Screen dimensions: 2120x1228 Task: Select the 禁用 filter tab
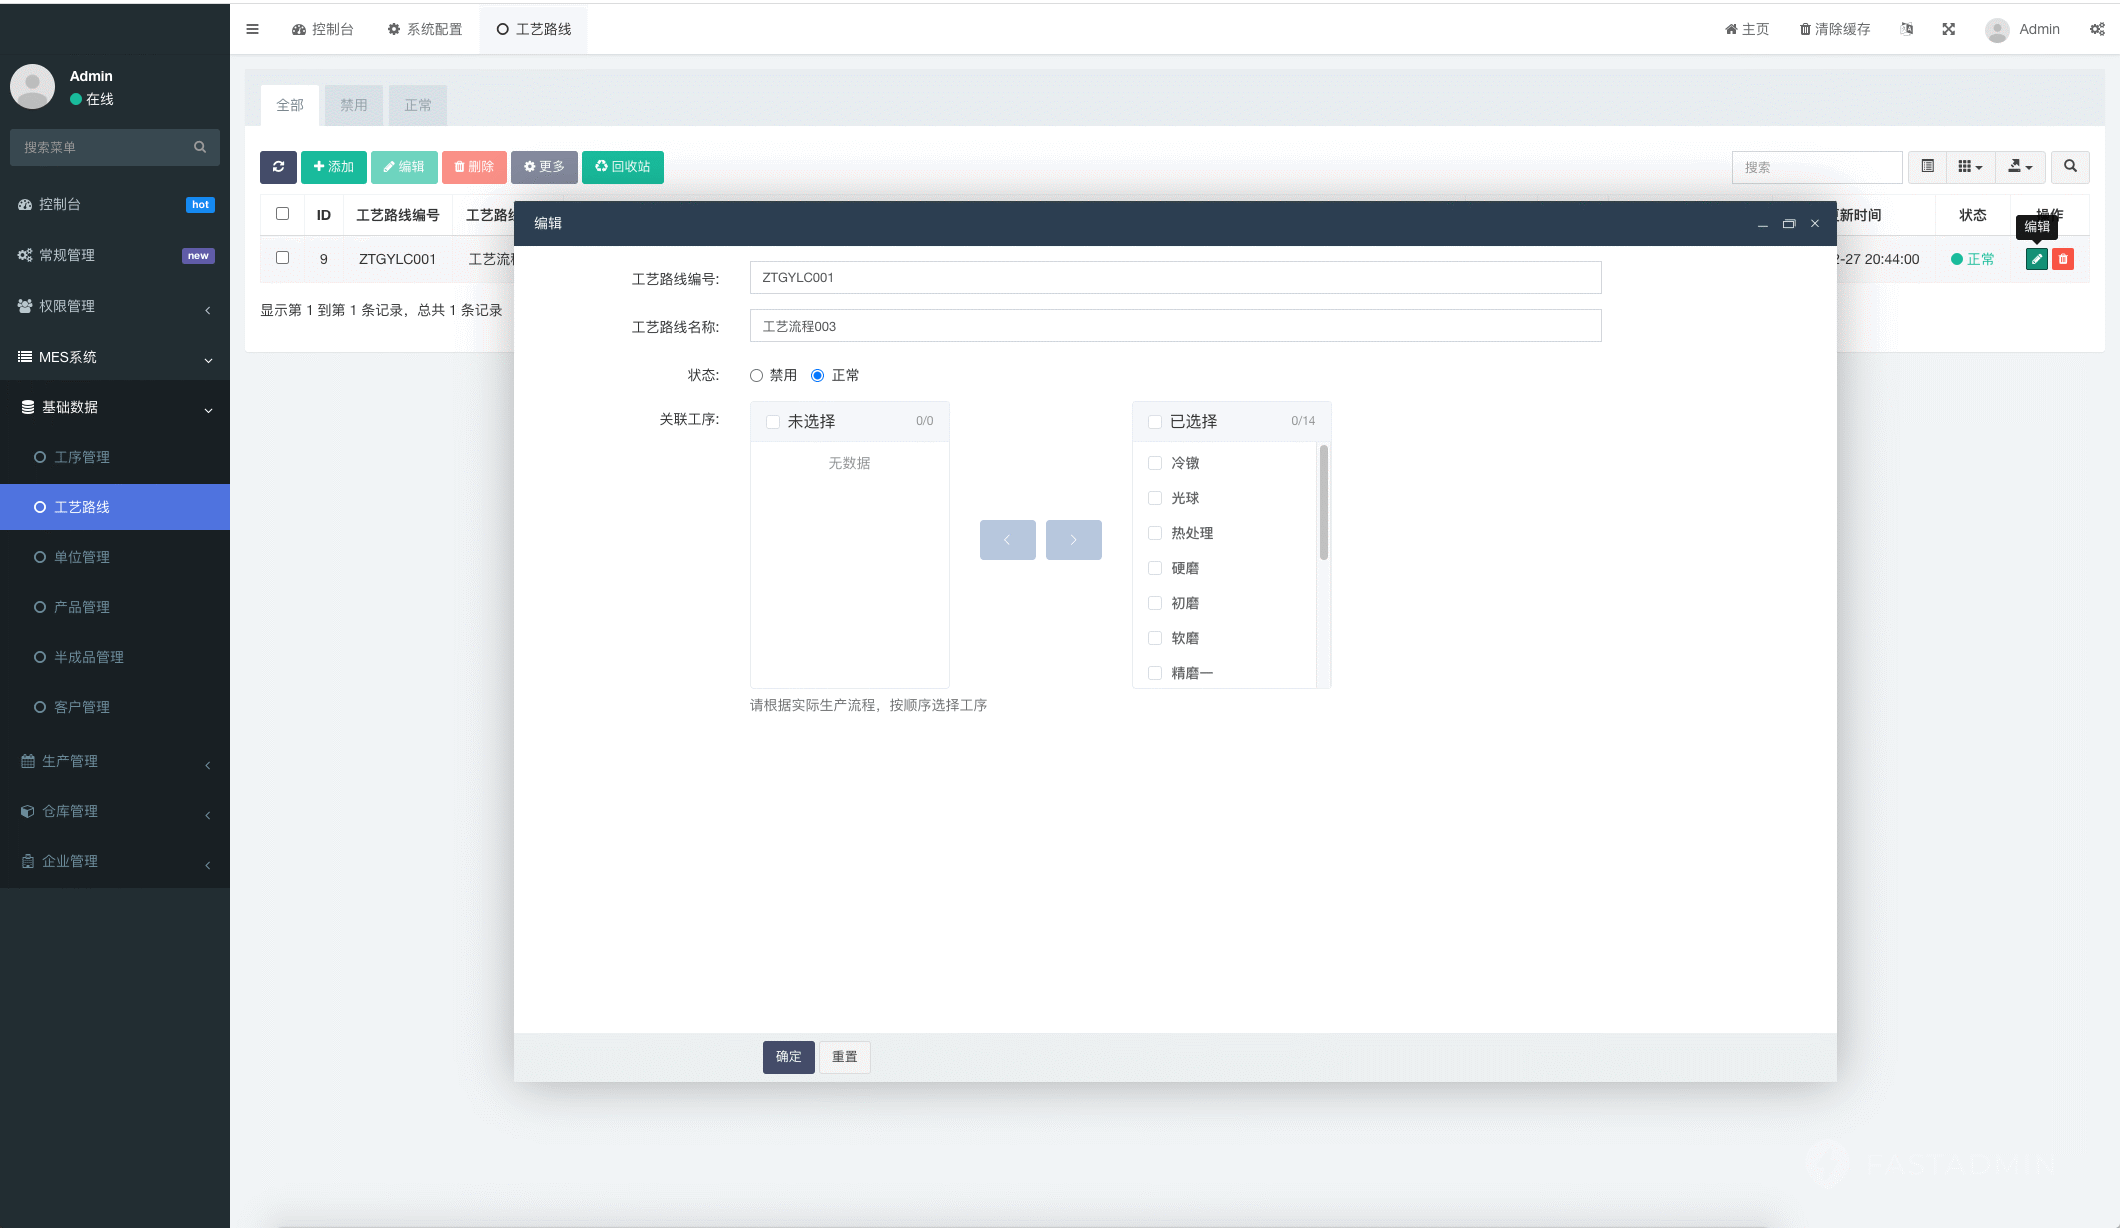tap(354, 105)
